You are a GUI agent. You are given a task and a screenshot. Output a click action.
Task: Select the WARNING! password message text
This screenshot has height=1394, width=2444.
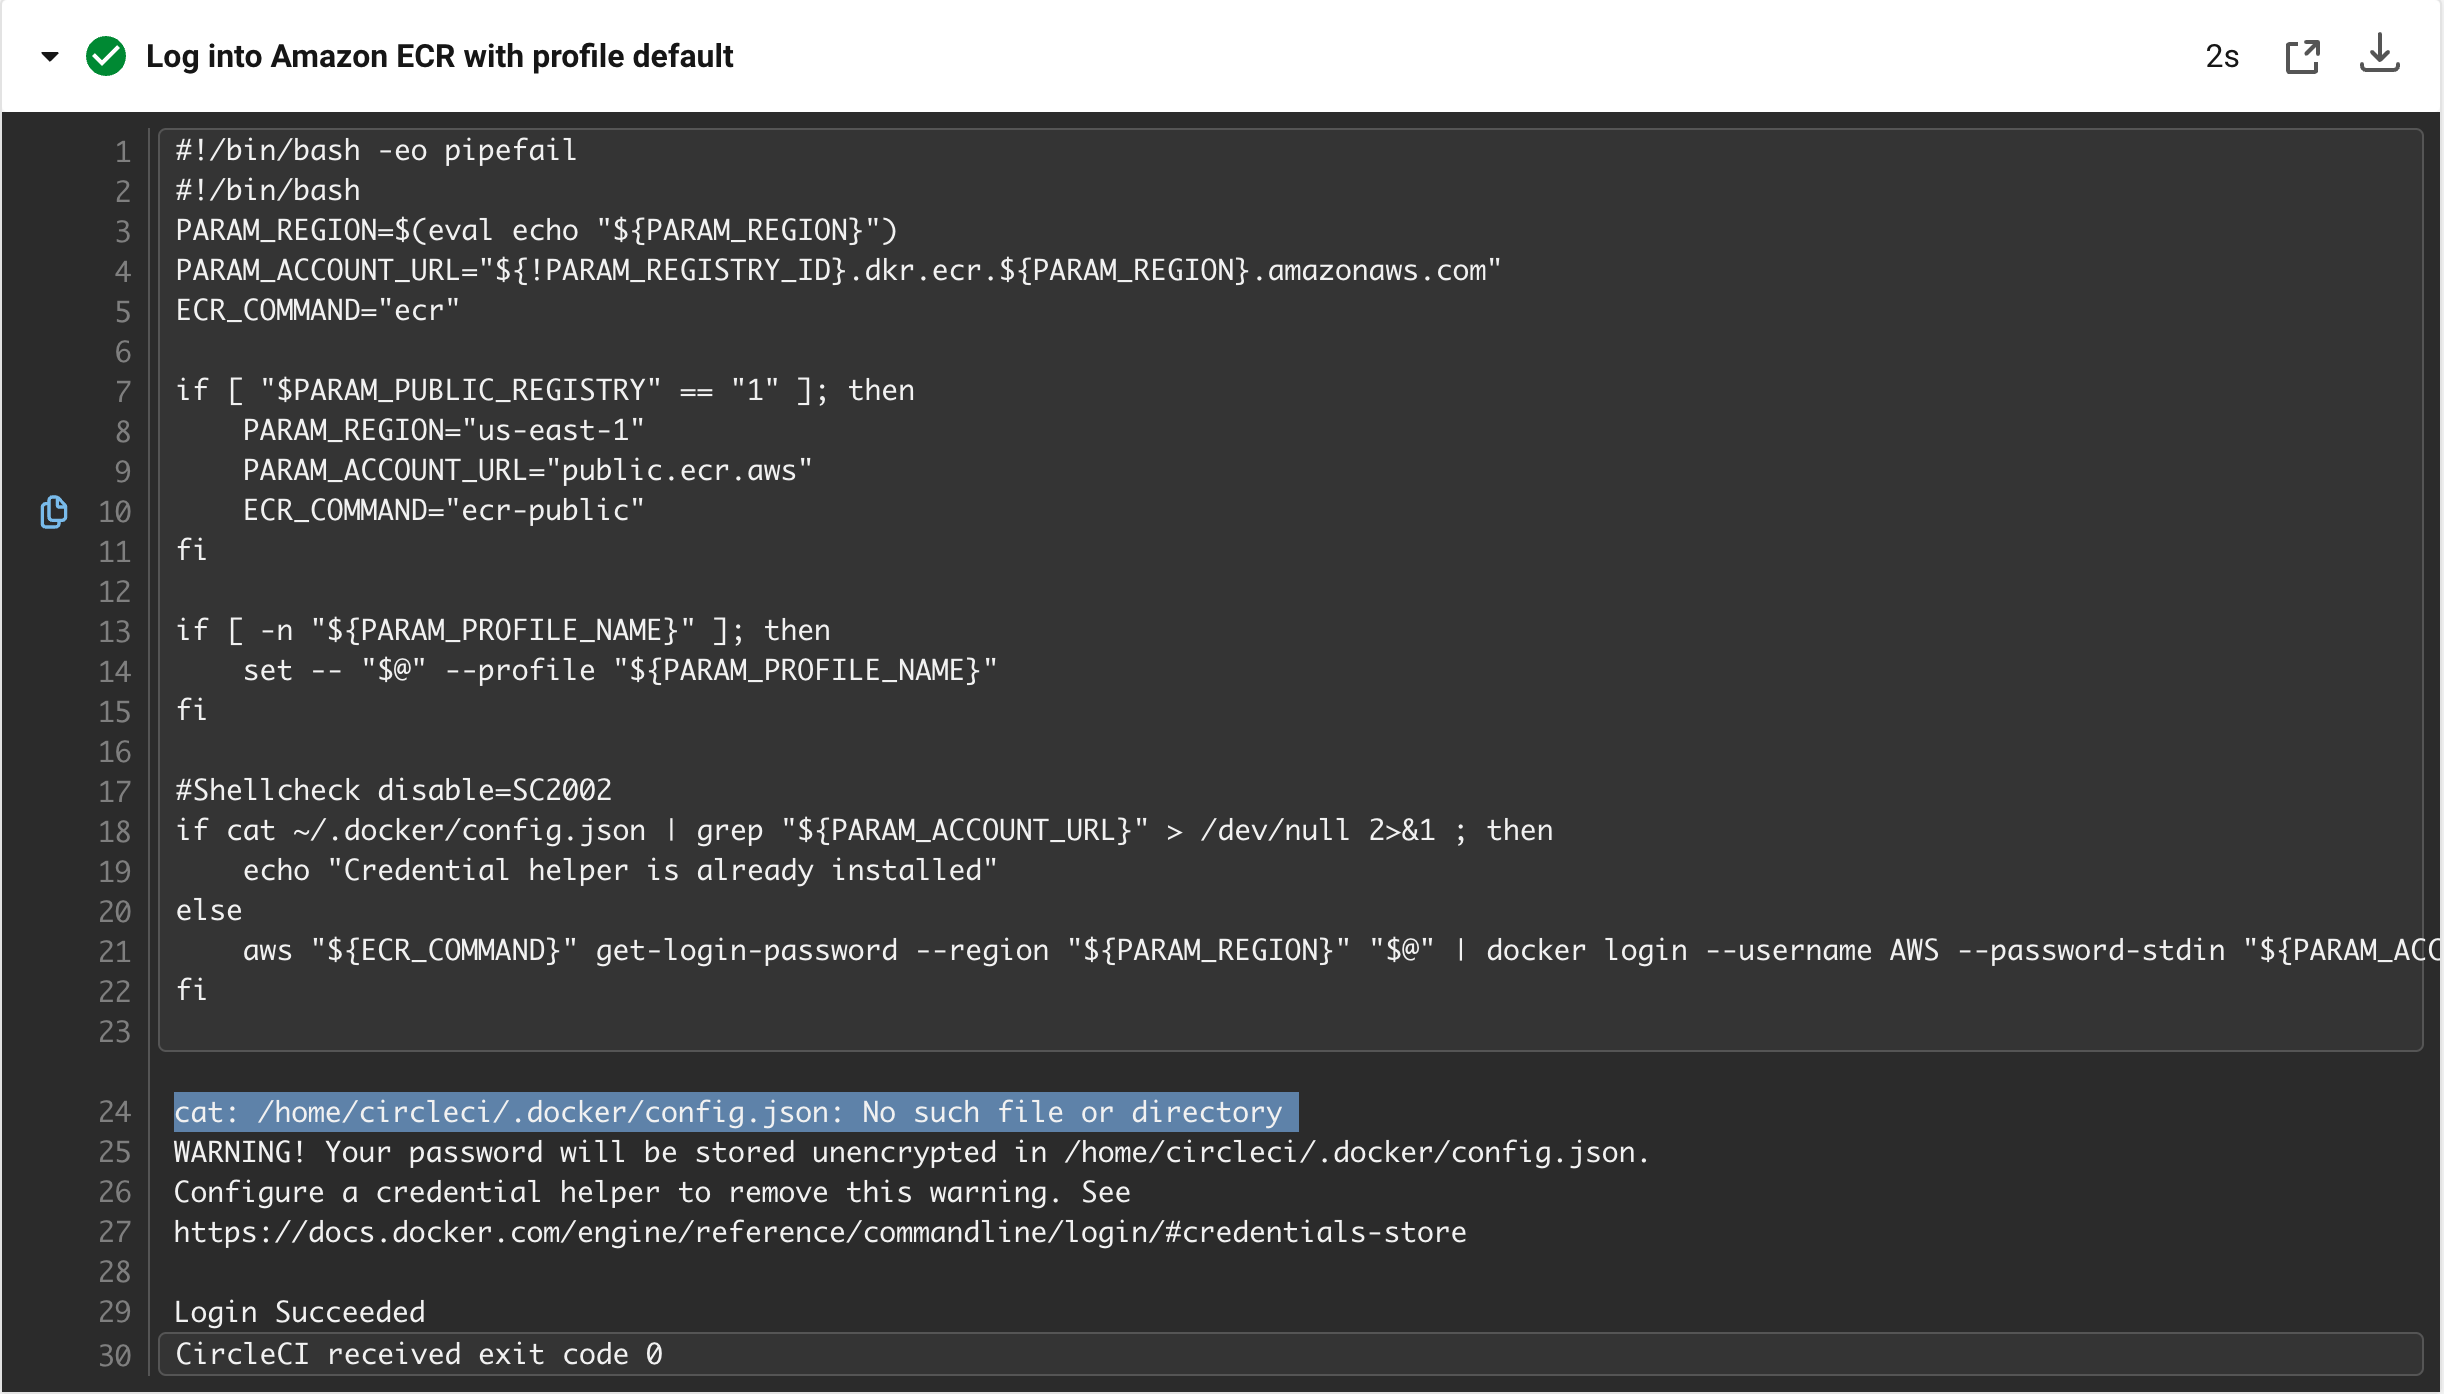[910, 1152]
